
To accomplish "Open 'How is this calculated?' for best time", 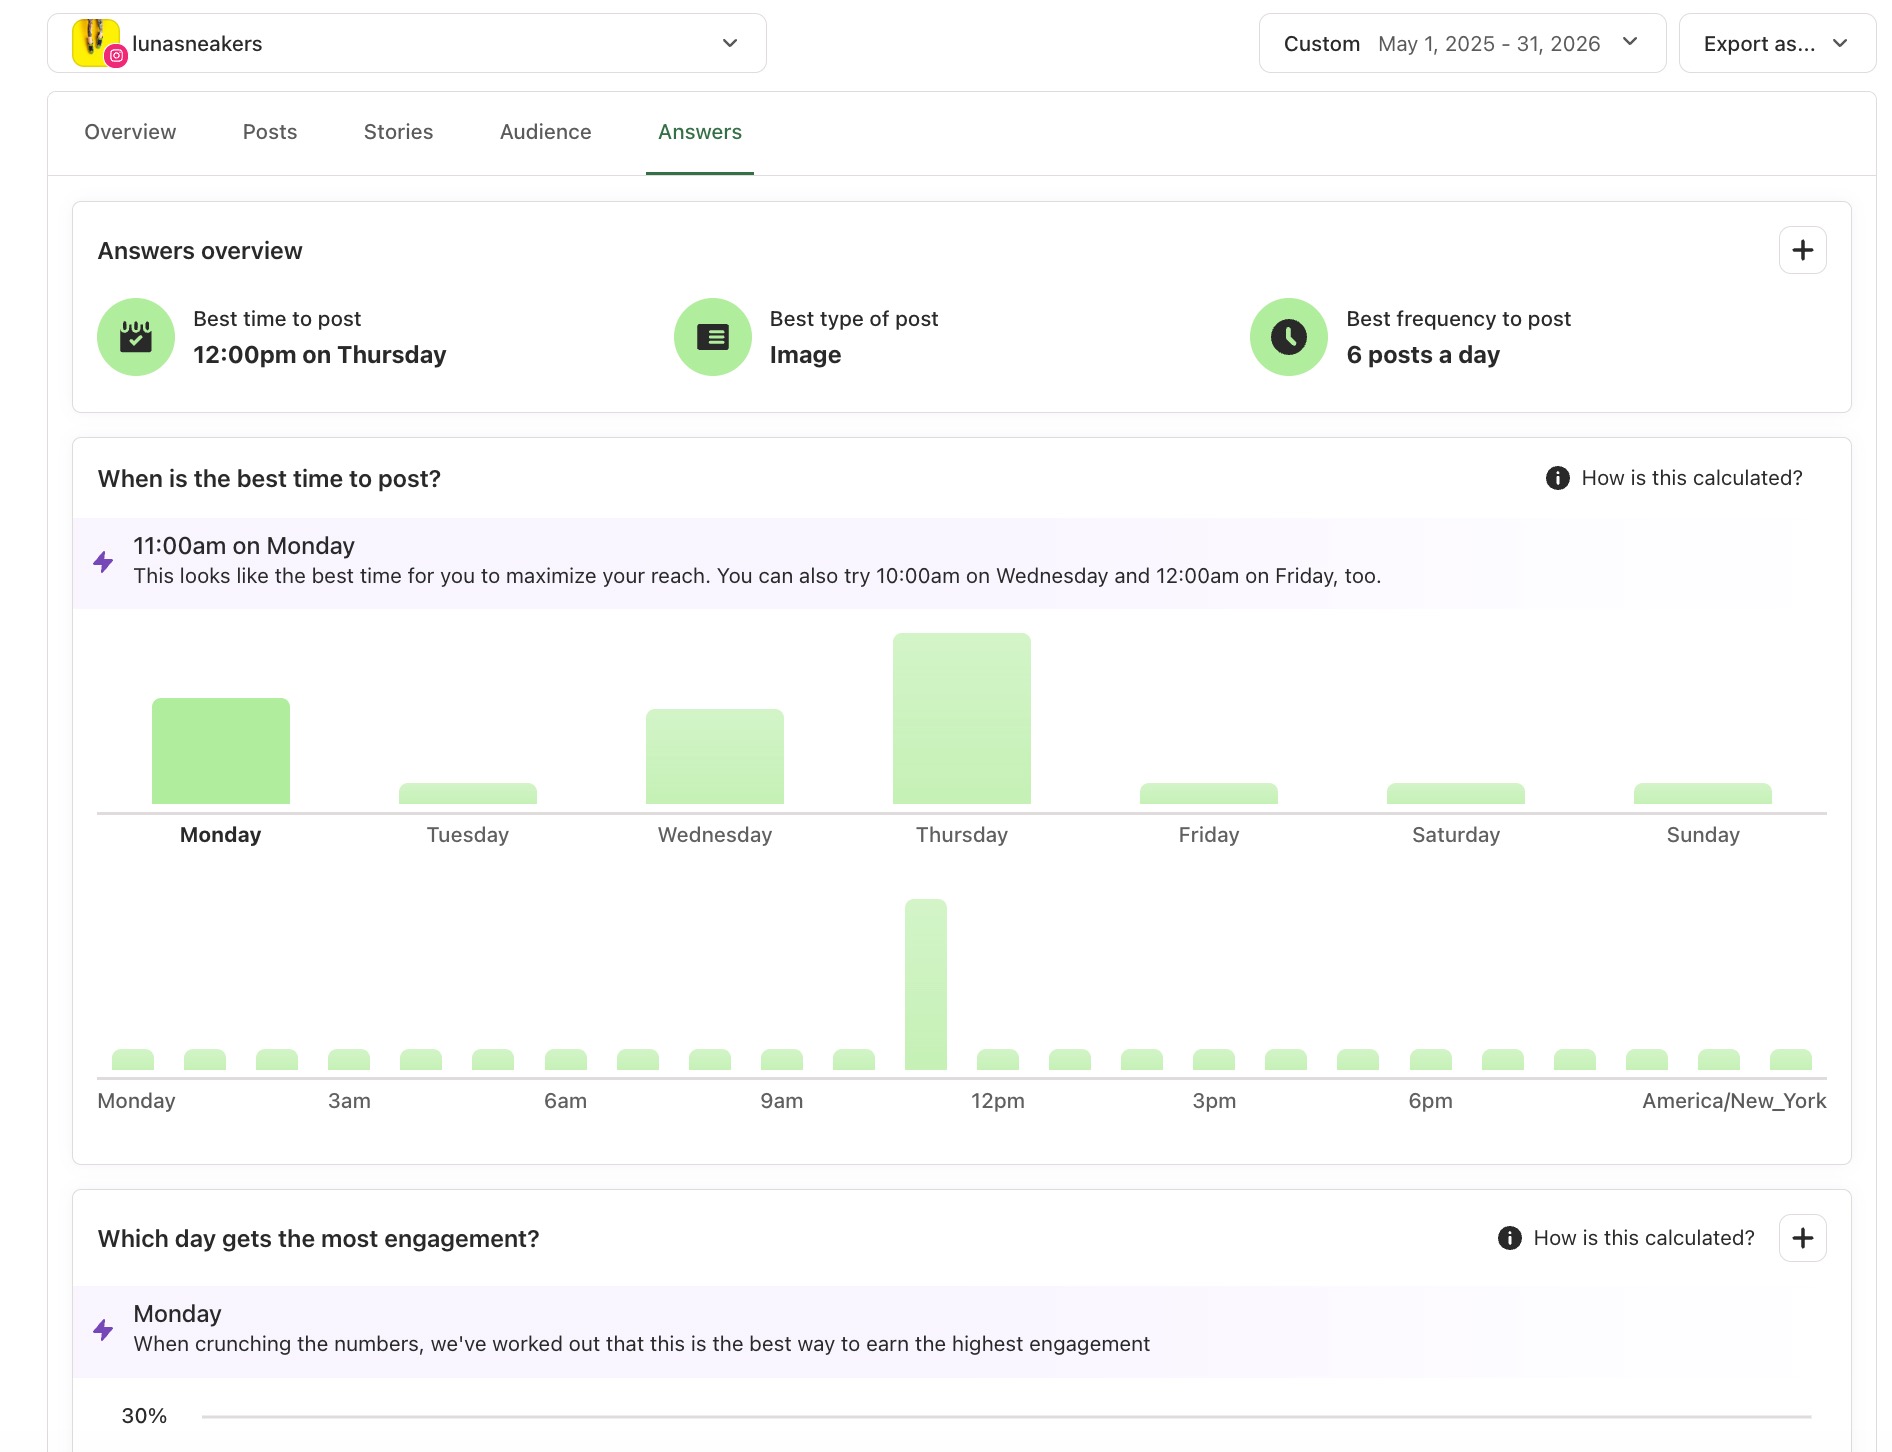I will pos(1692,478).
